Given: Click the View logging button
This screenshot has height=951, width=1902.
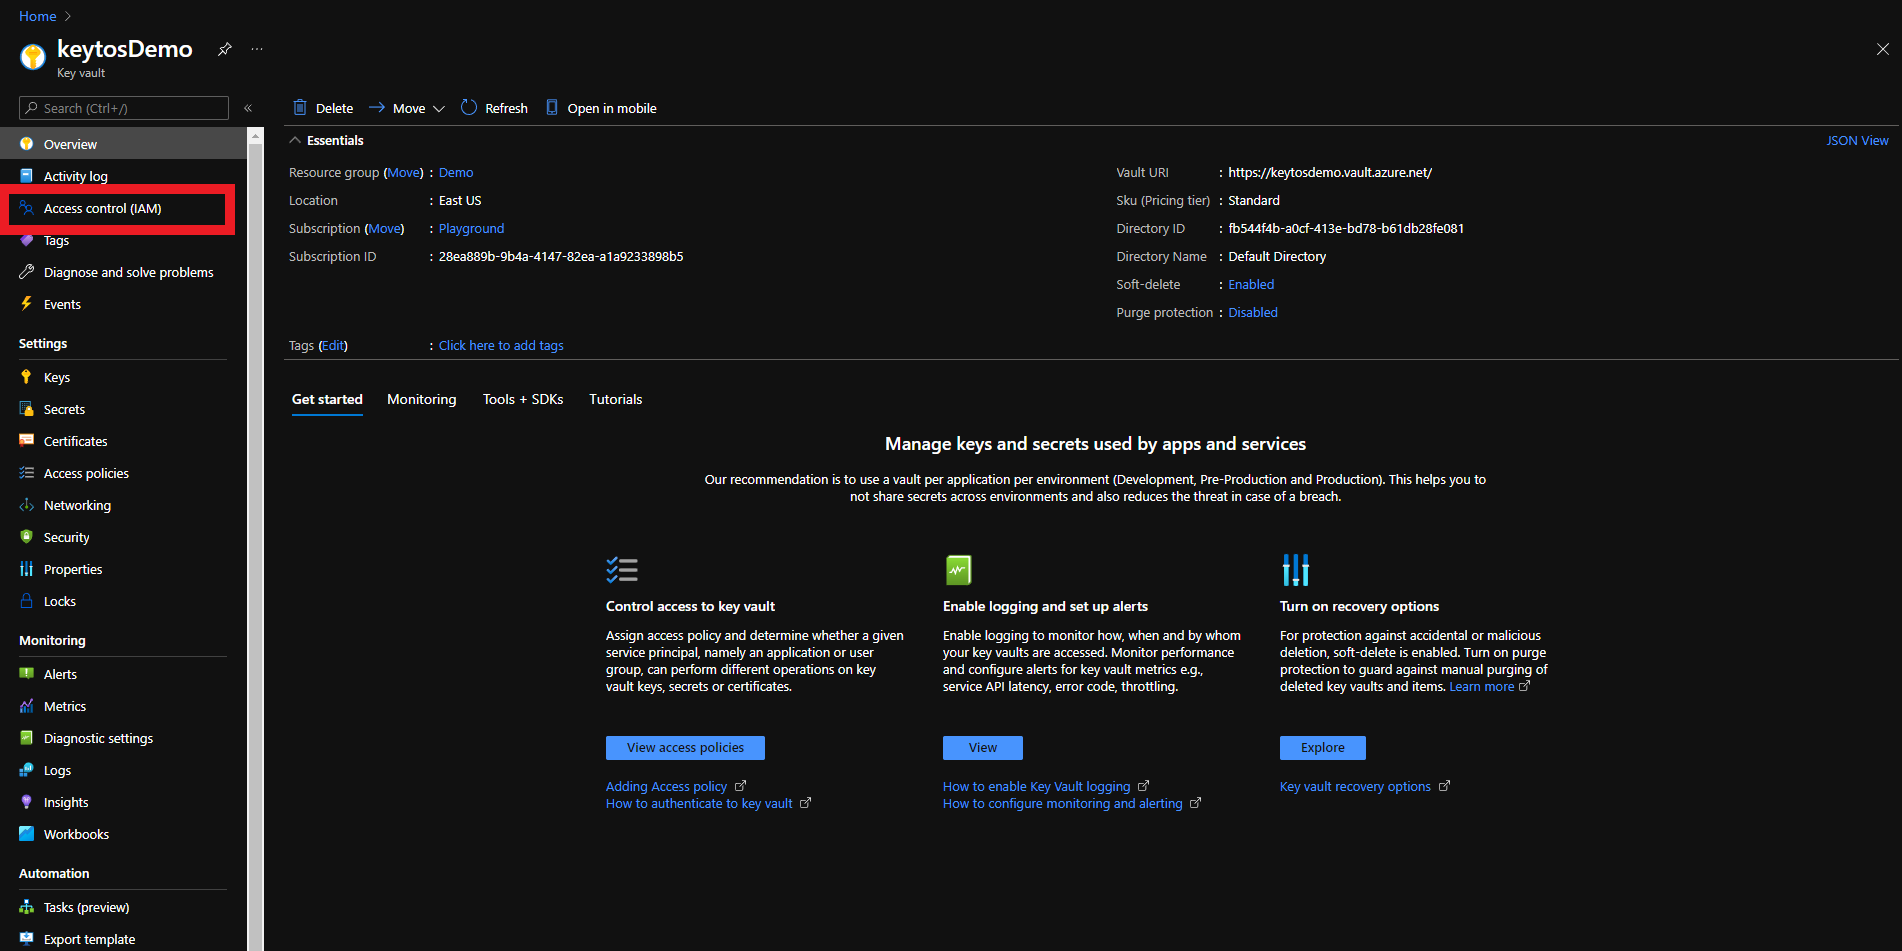Looking at the screenshot, I should pos(982,748).
